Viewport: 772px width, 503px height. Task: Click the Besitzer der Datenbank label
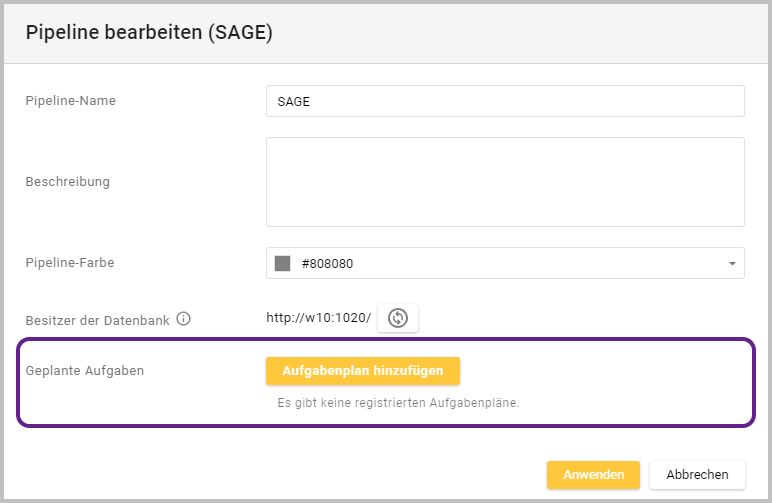97,320
